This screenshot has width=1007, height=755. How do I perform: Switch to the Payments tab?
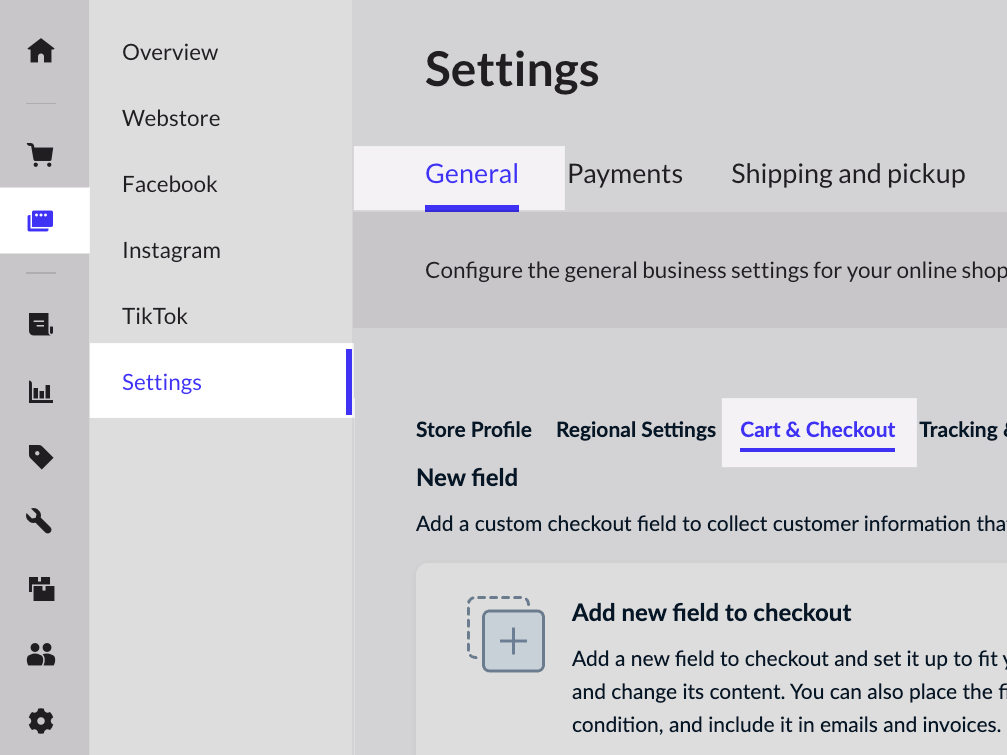[625, 174]
